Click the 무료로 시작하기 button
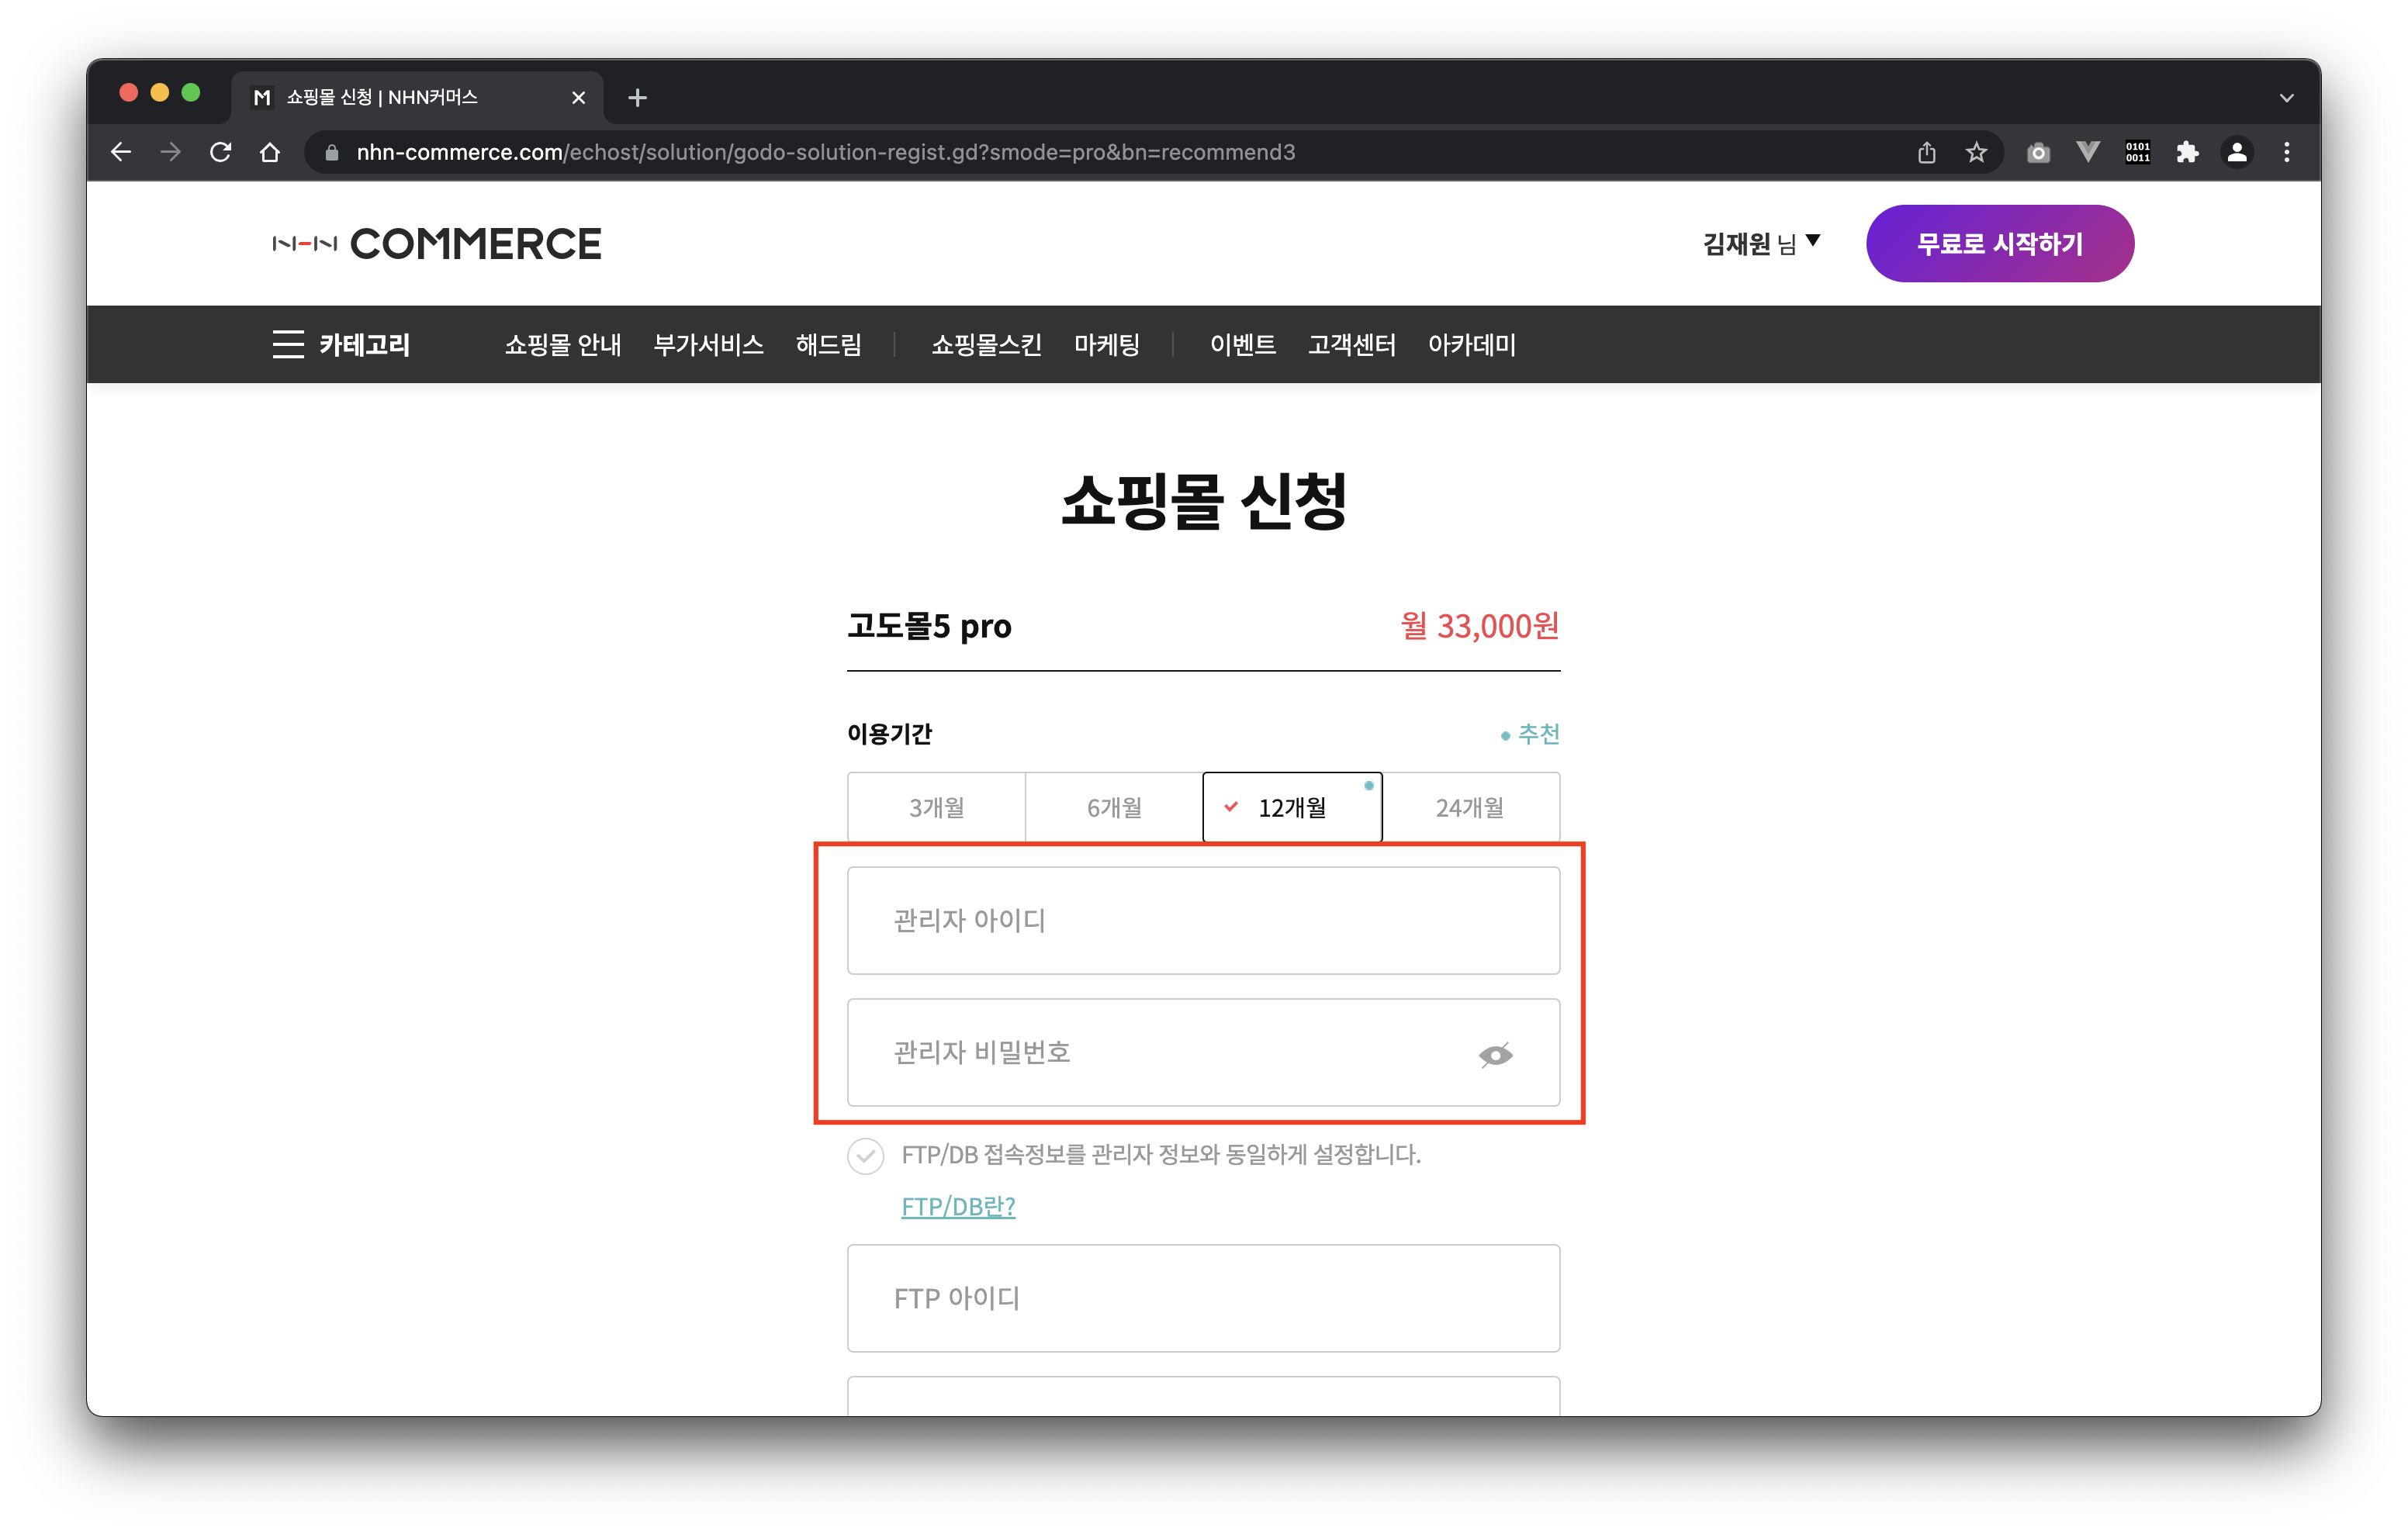This screenshot has height=1531, width=2408. [x=1999, y=243]
